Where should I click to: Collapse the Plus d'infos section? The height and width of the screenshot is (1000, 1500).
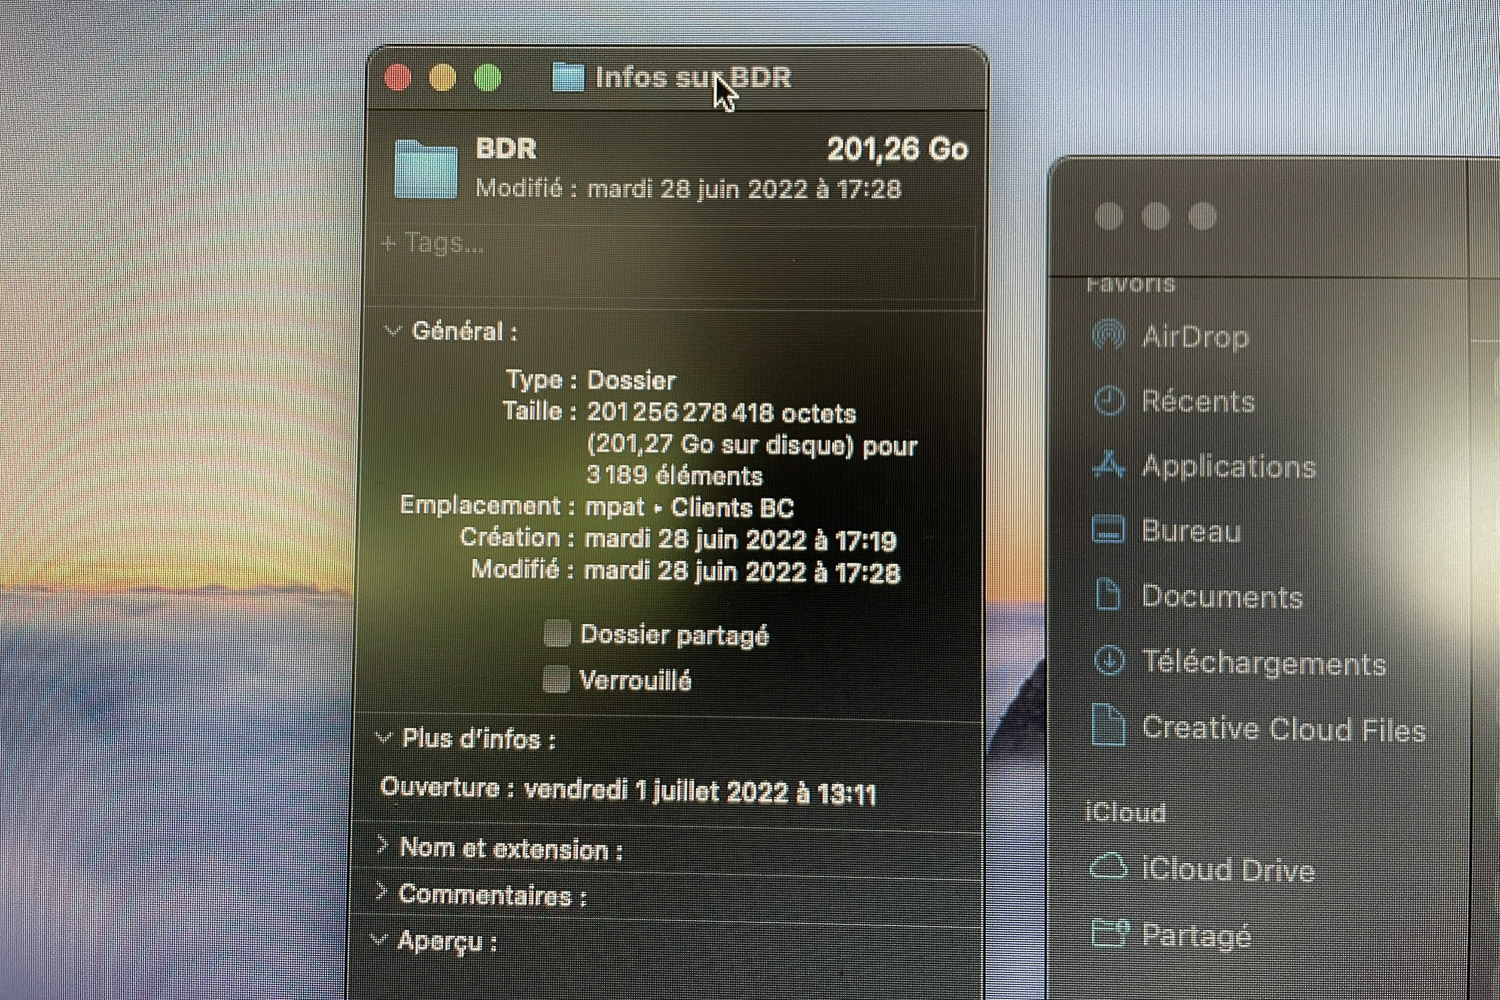[x=383, y=739]
